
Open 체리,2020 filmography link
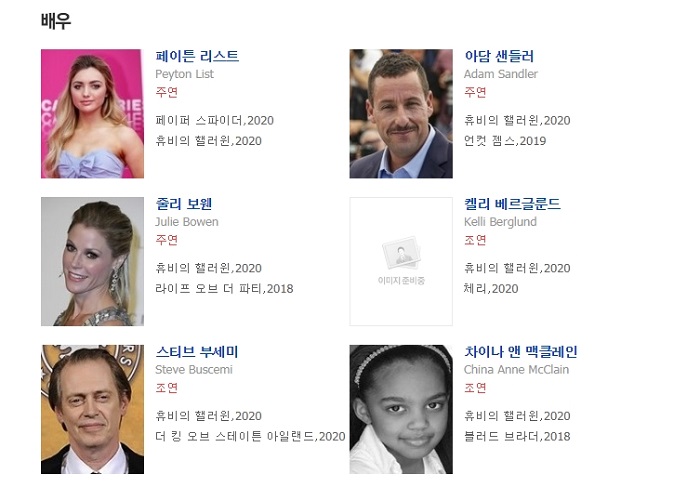(491, 289)
